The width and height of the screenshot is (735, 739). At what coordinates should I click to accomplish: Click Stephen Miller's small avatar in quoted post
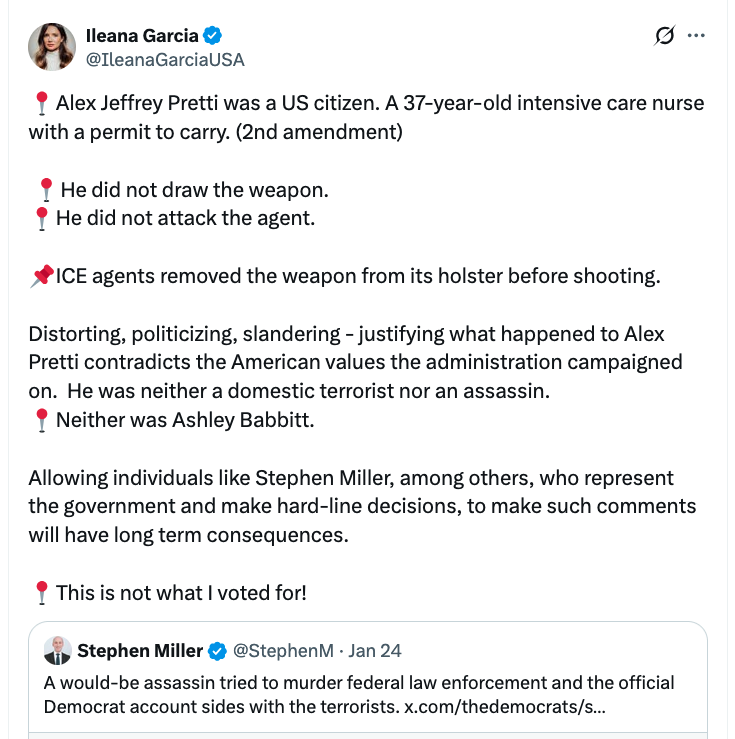click(x=57, y=650)
